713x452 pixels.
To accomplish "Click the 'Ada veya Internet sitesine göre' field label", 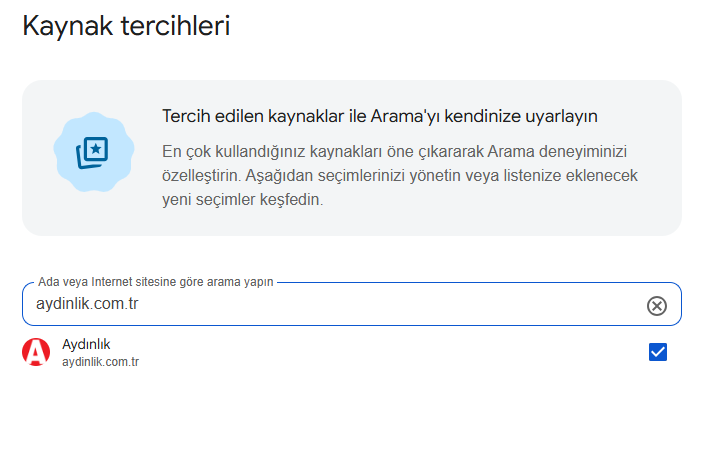I will (156, 282).
